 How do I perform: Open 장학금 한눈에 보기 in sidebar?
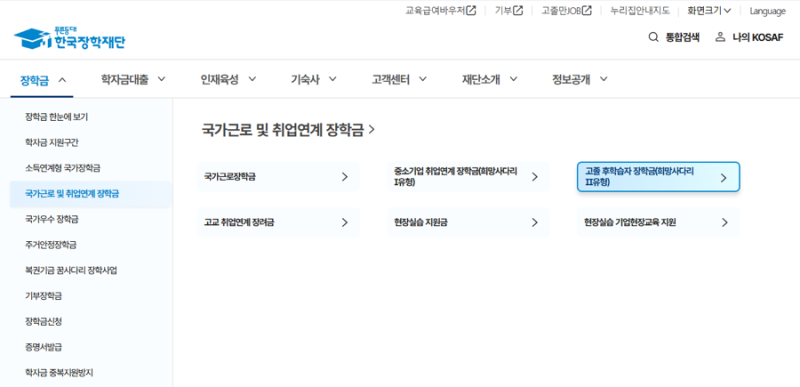click(56, 117)
